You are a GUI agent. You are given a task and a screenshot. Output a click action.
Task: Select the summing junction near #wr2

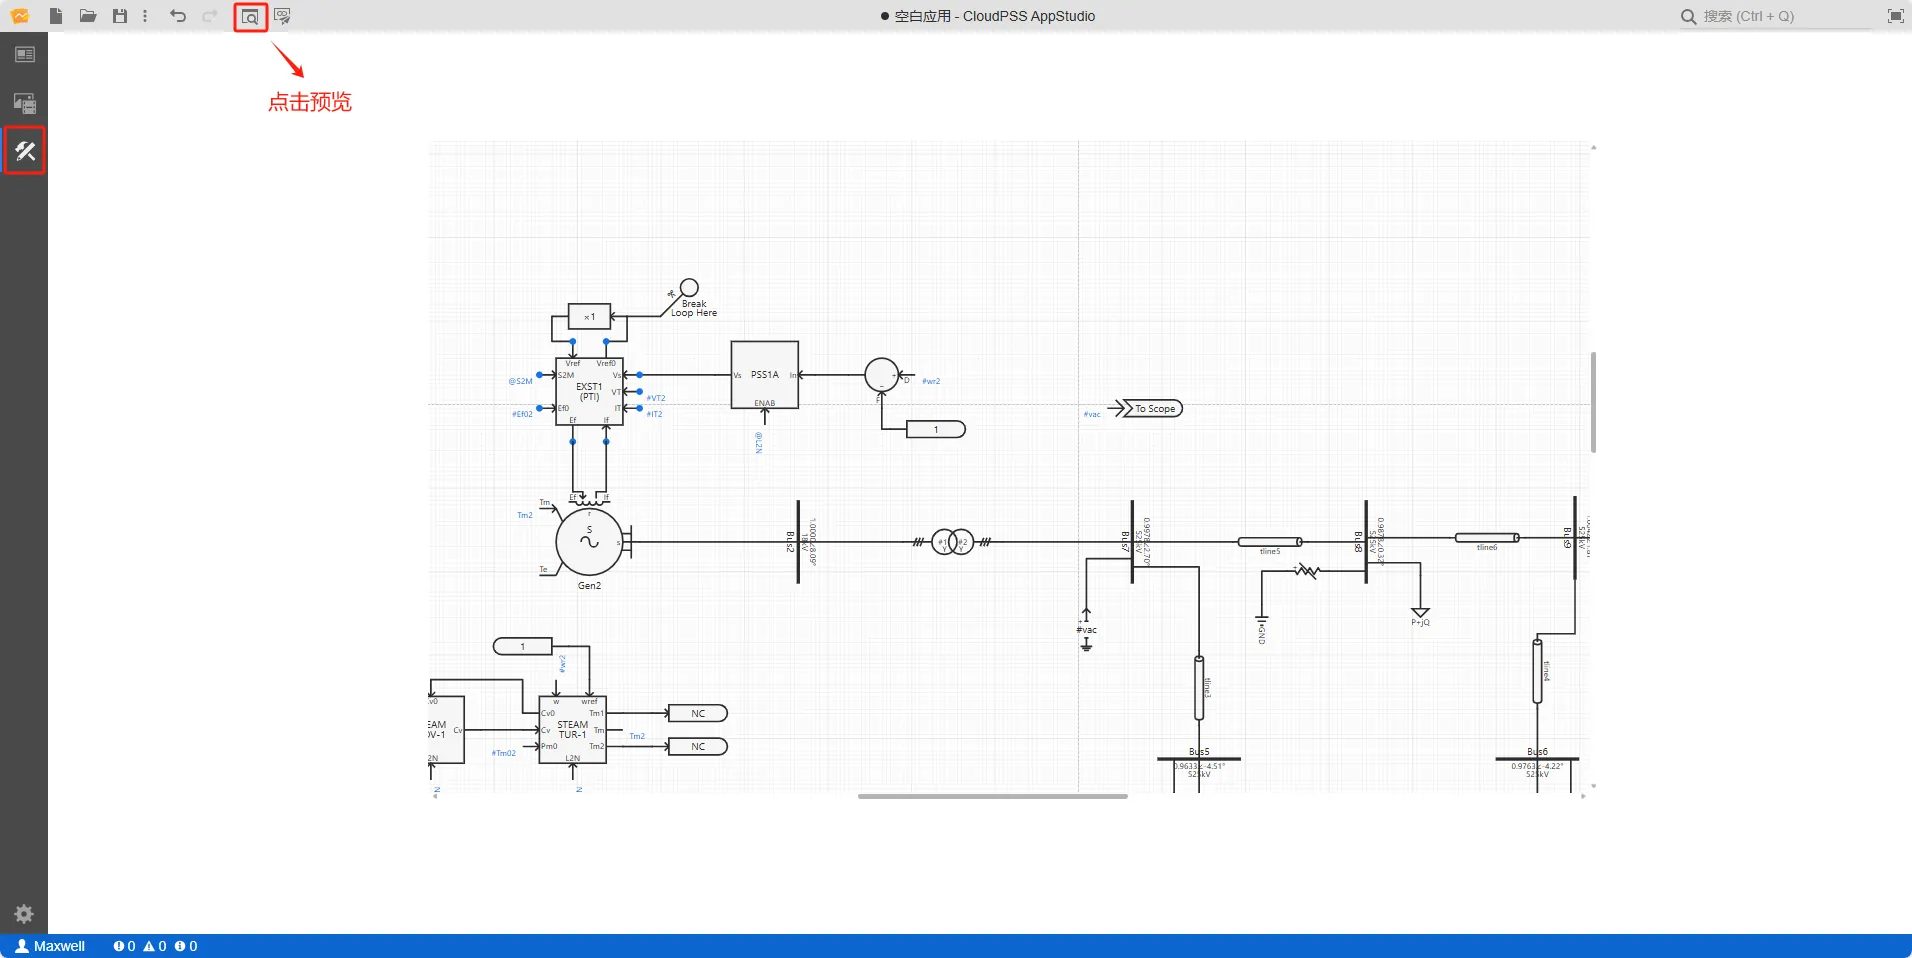[881, 375]
